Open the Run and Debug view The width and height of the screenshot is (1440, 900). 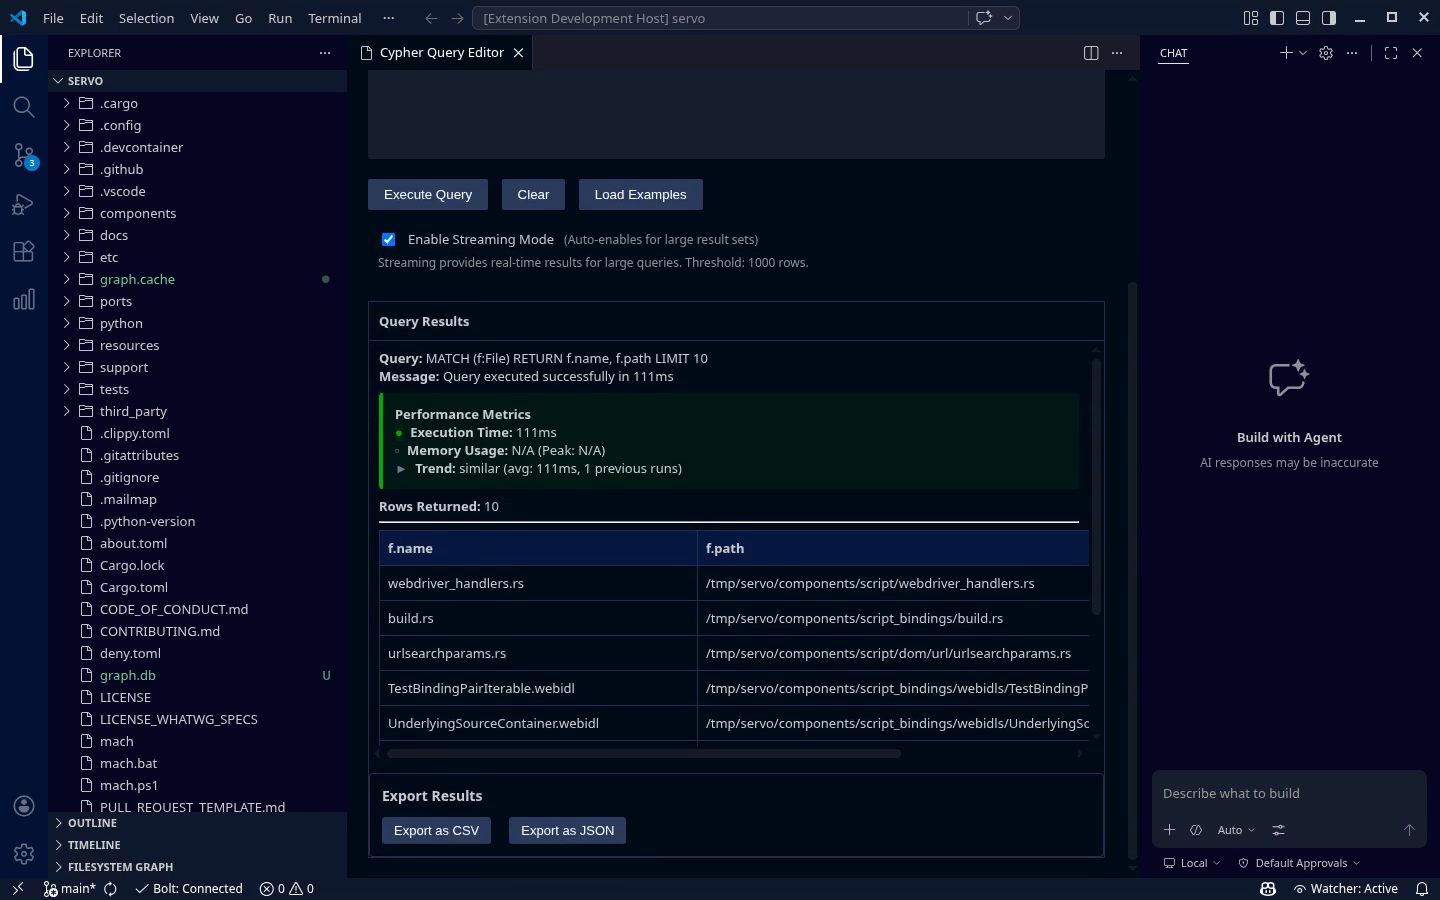pyautogui.click(x=24, y=204)
